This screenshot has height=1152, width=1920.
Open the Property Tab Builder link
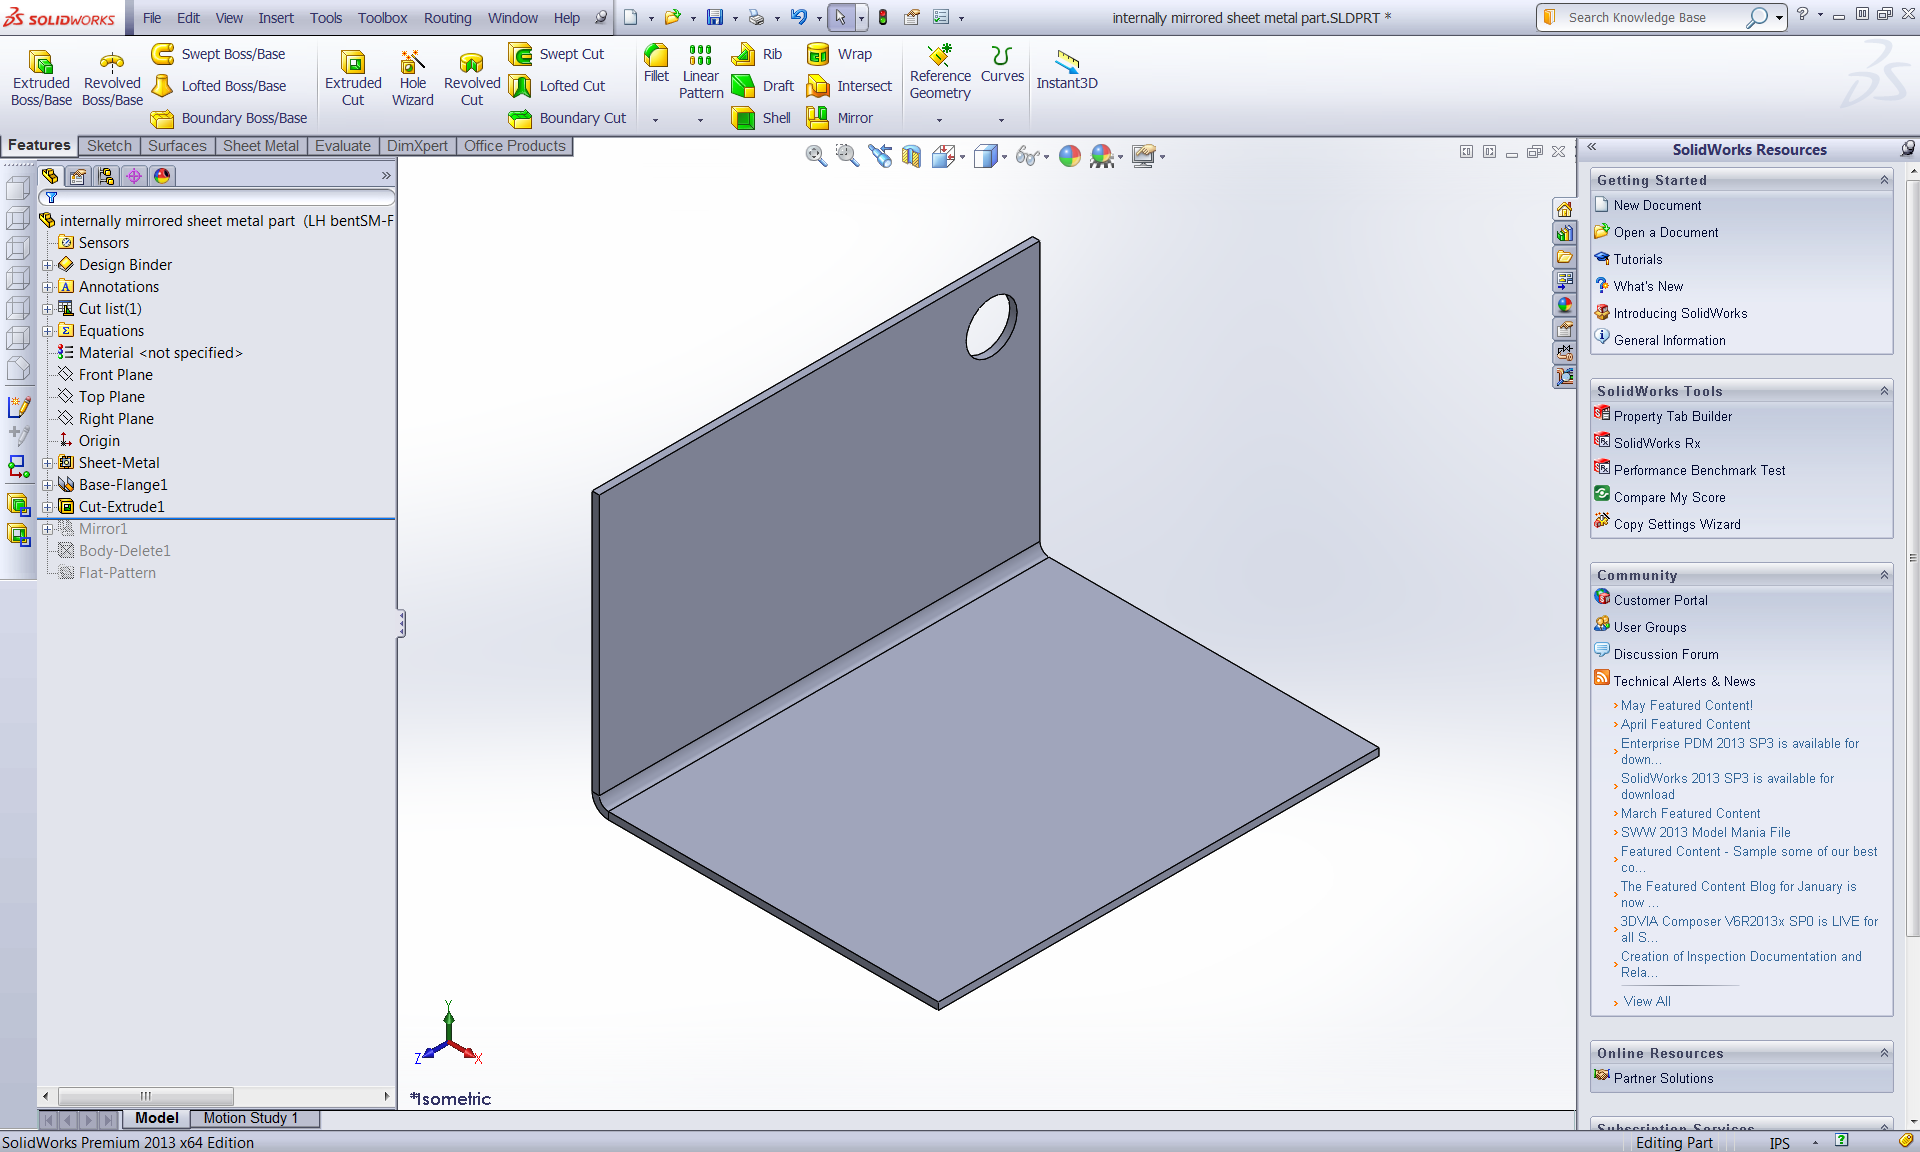click(1672, 416)
